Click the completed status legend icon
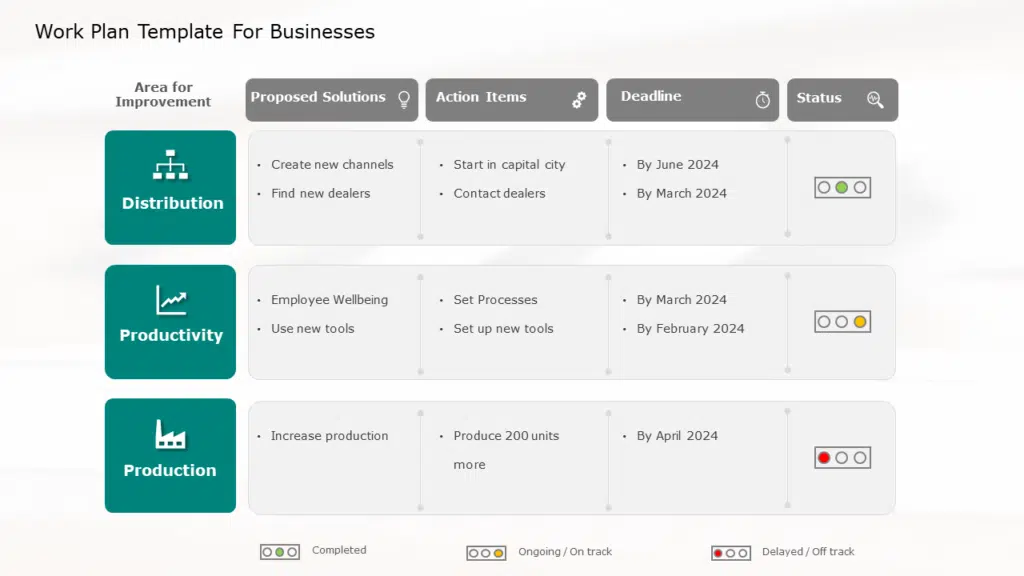The height and width of the screenshot is (576, 1024). (280, 551)
